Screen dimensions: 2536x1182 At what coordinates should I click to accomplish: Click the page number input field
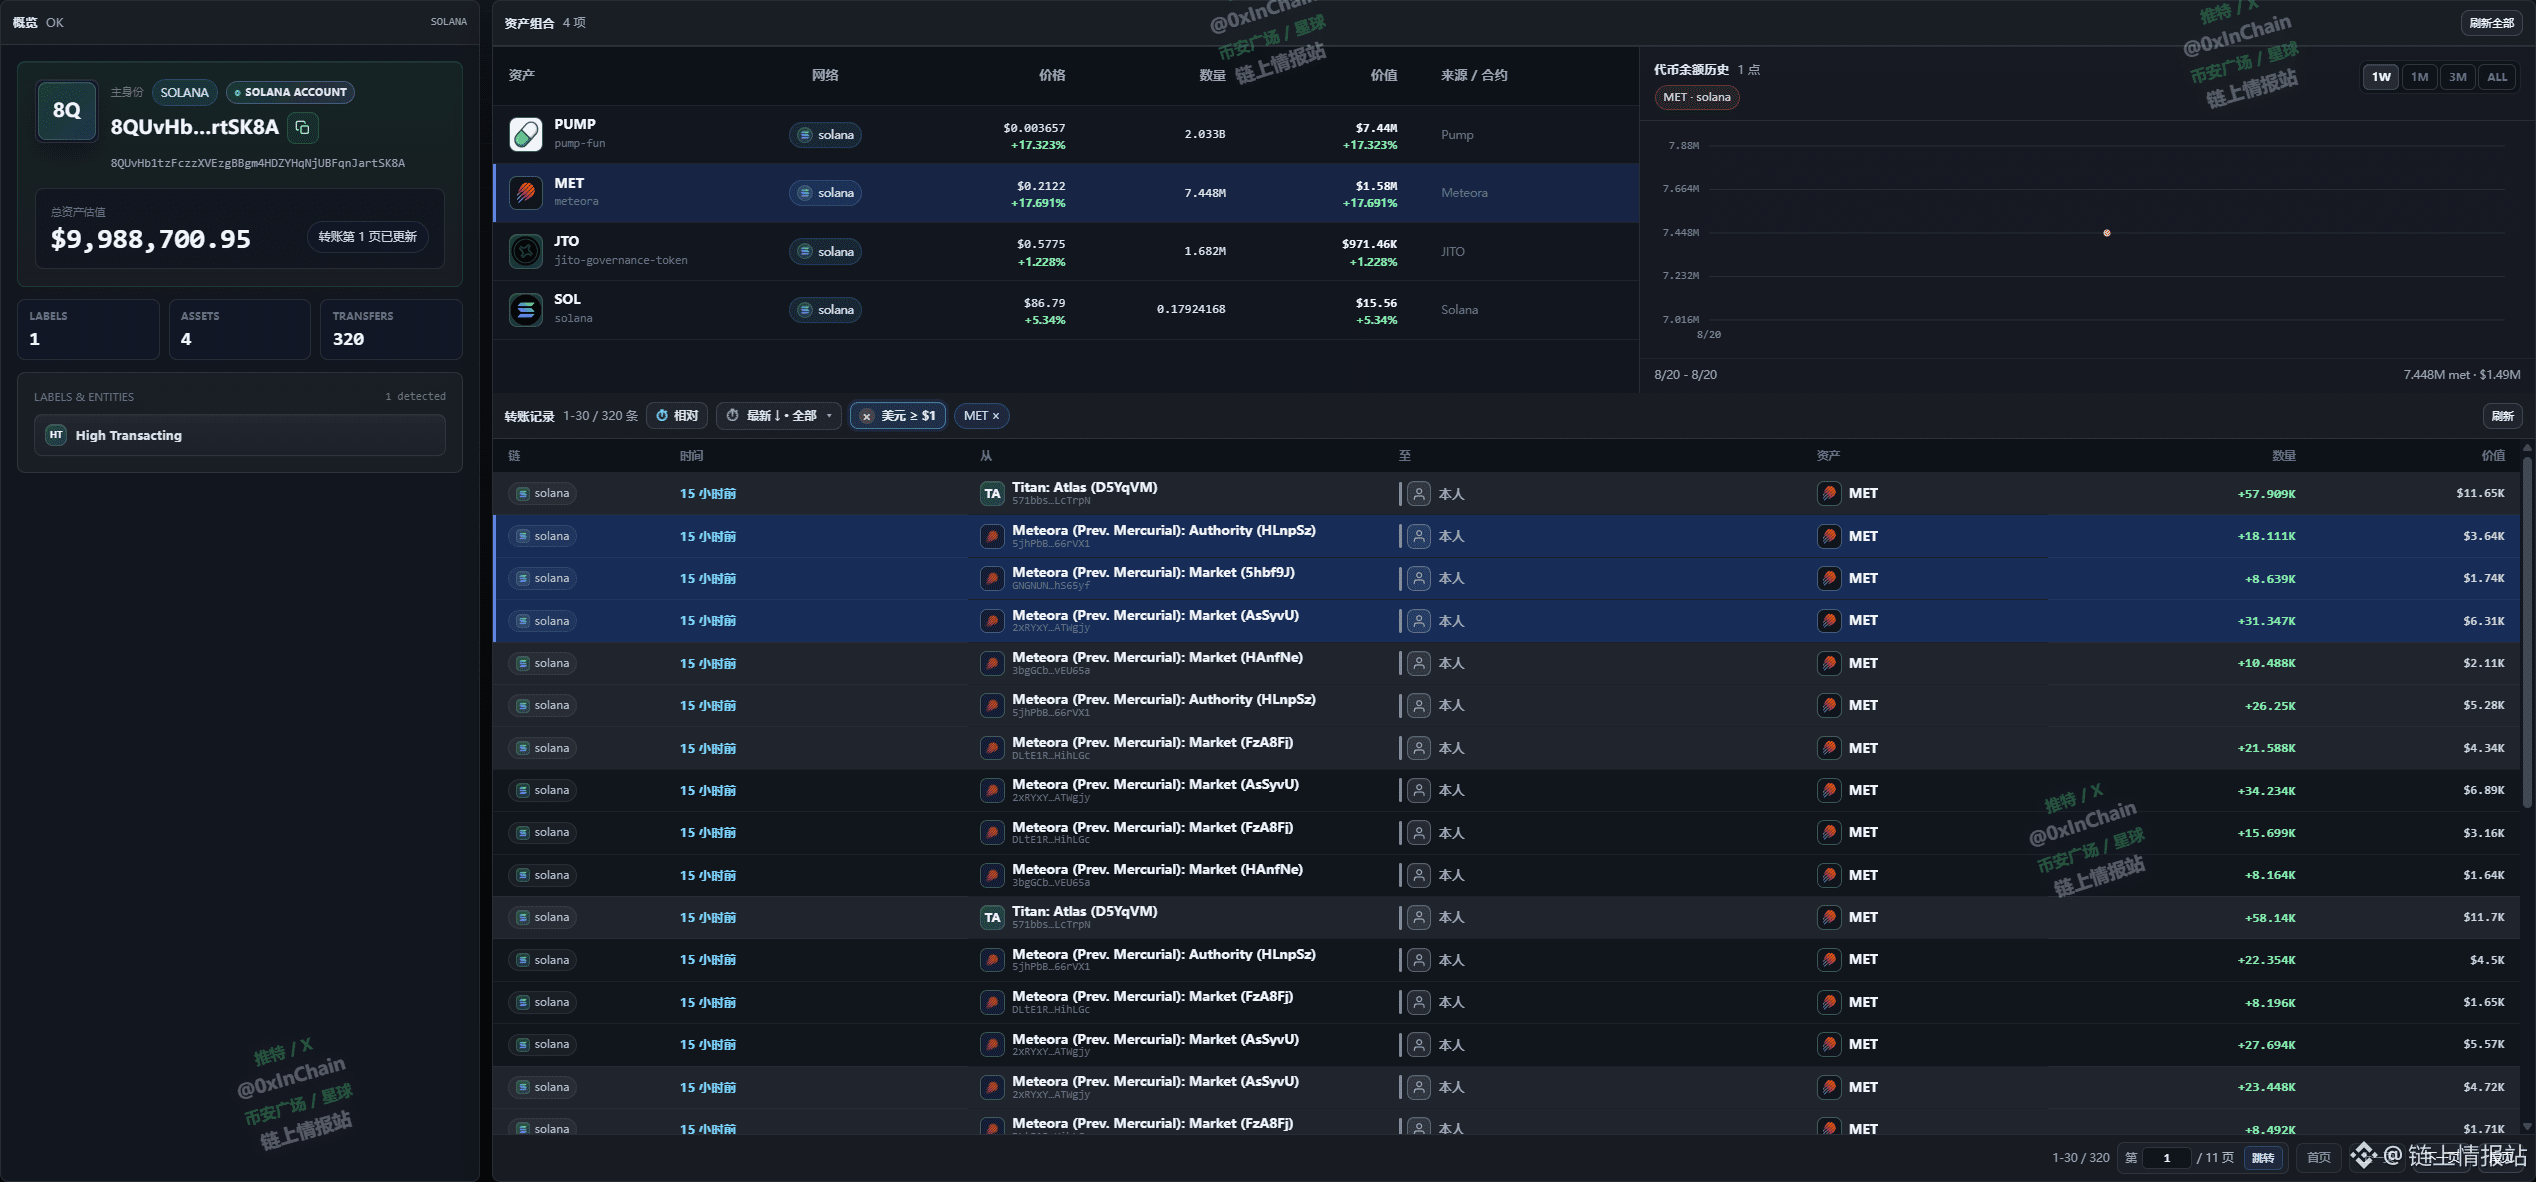tap(2167, 1158)
